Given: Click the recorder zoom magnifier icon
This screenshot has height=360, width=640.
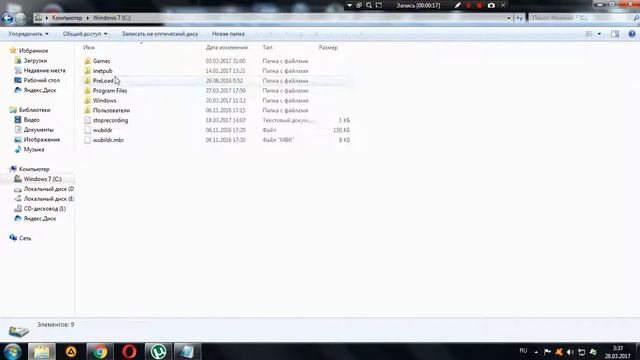Looking at the screenshot, I should (x=369, y=5).
